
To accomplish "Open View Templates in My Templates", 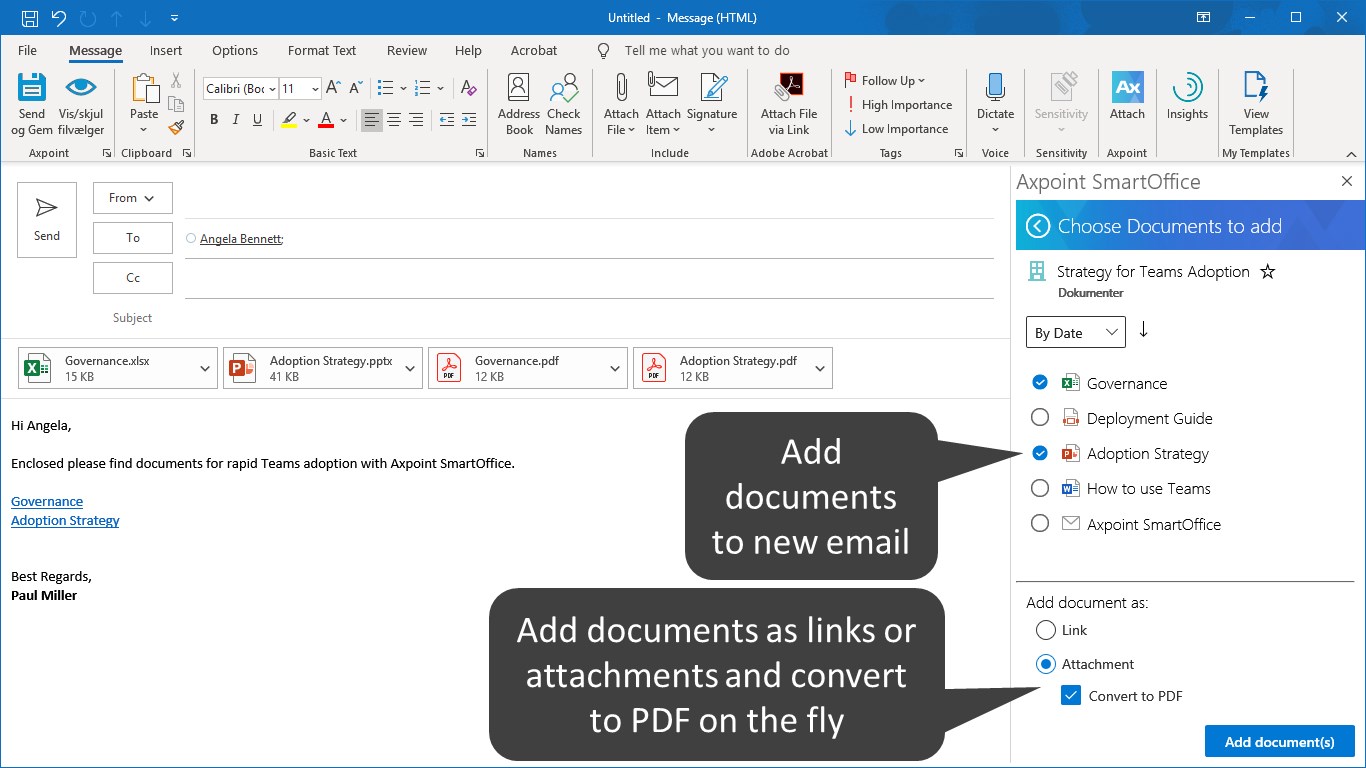I will point(1256,104).
